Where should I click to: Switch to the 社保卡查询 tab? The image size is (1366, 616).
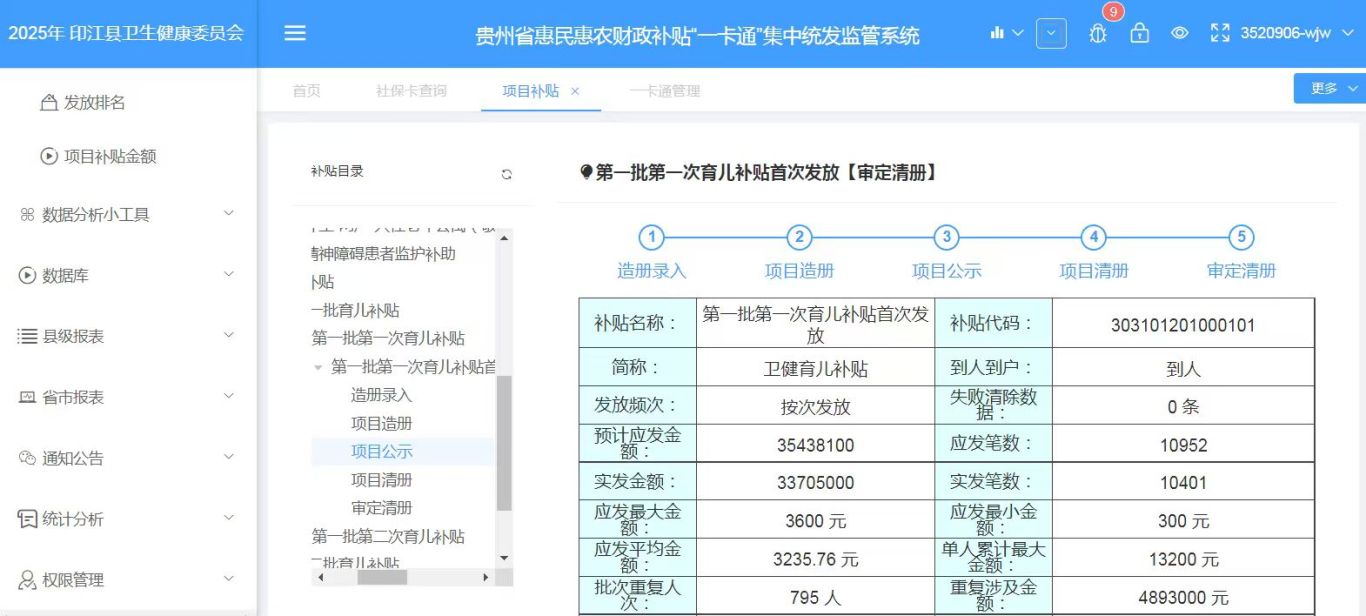click(411, 91)
